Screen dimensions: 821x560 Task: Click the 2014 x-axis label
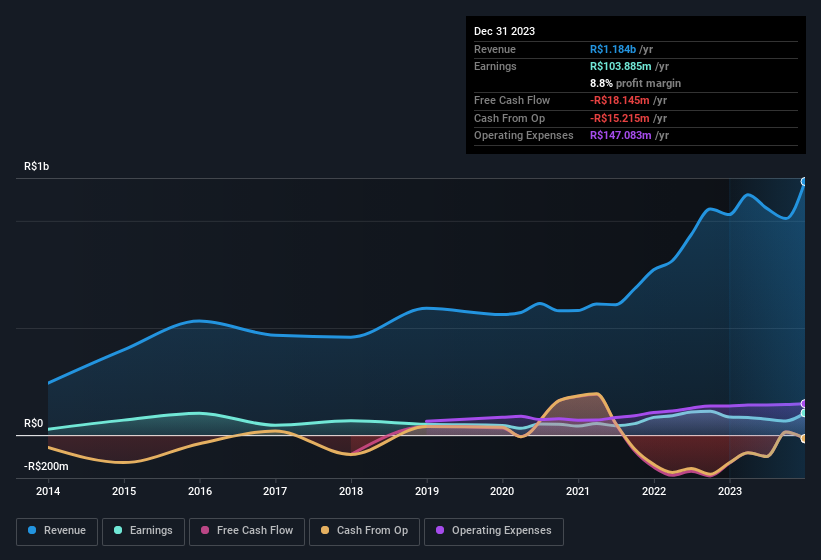click(48, 491)
